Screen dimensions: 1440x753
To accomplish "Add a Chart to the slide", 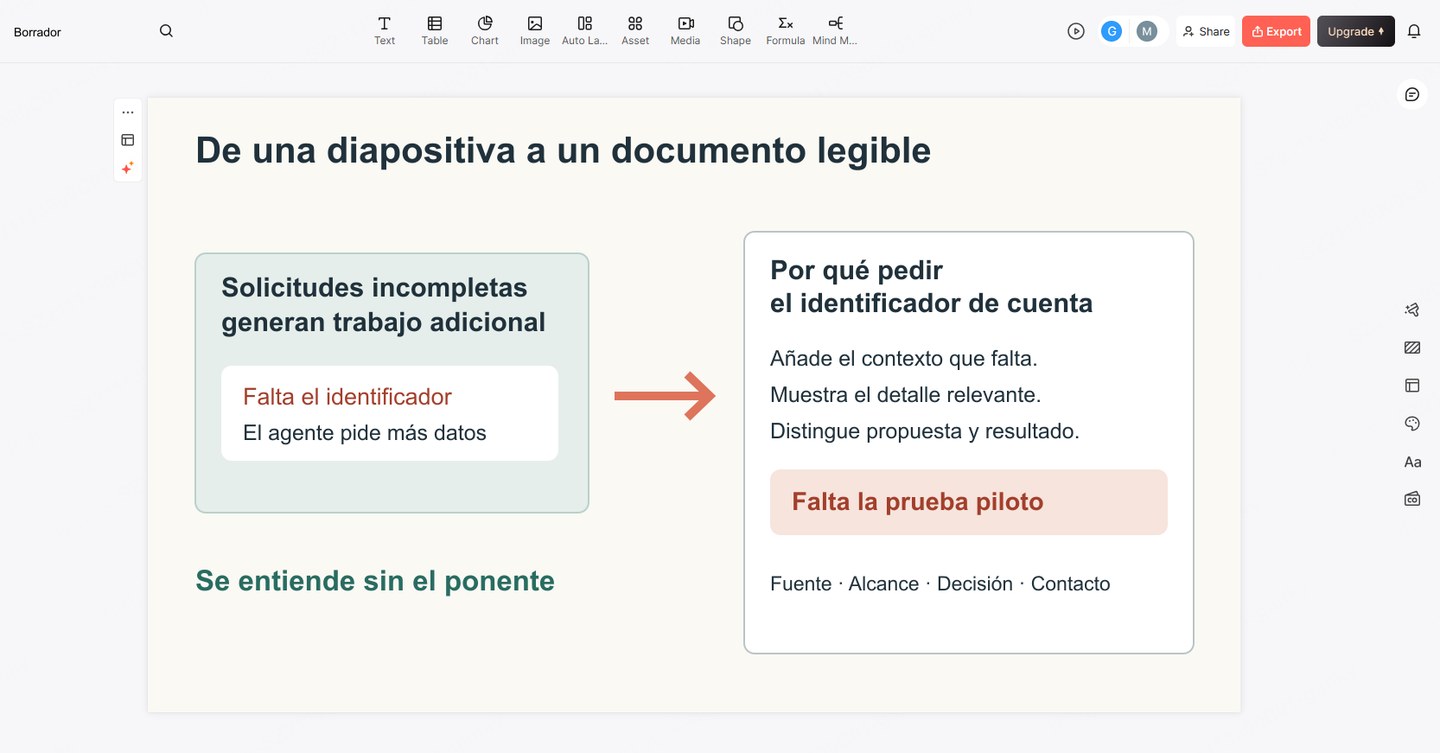I will (485, 31).
